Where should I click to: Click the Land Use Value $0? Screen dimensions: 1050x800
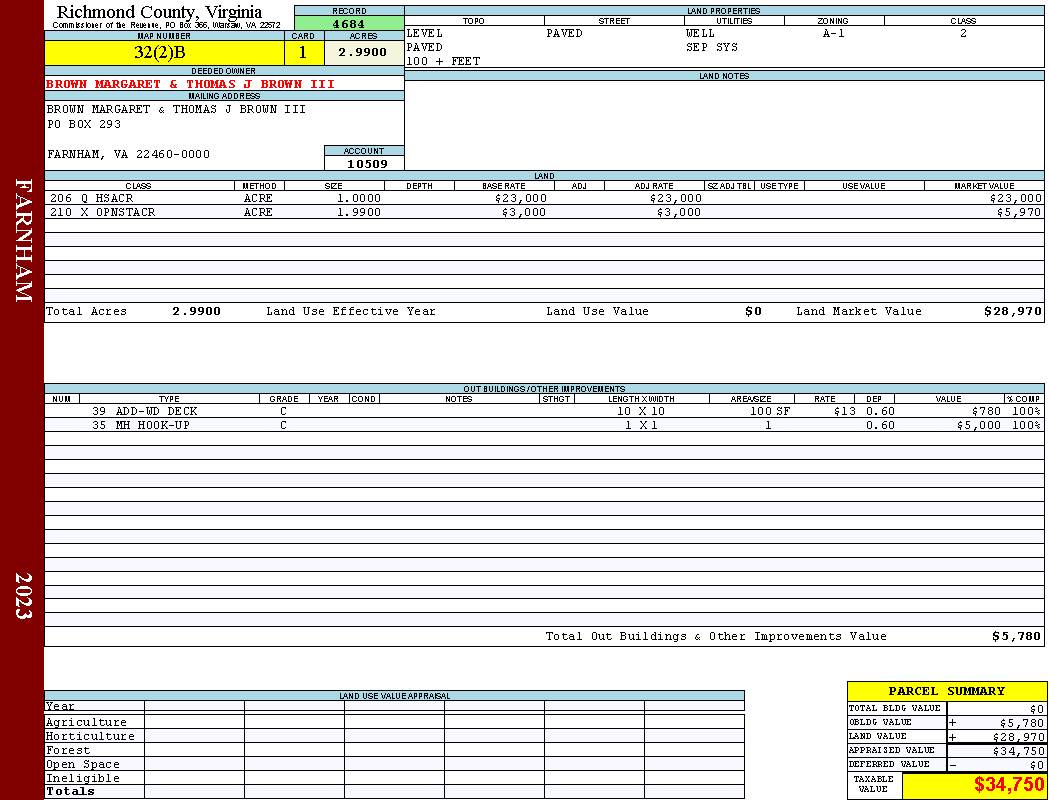753,311
